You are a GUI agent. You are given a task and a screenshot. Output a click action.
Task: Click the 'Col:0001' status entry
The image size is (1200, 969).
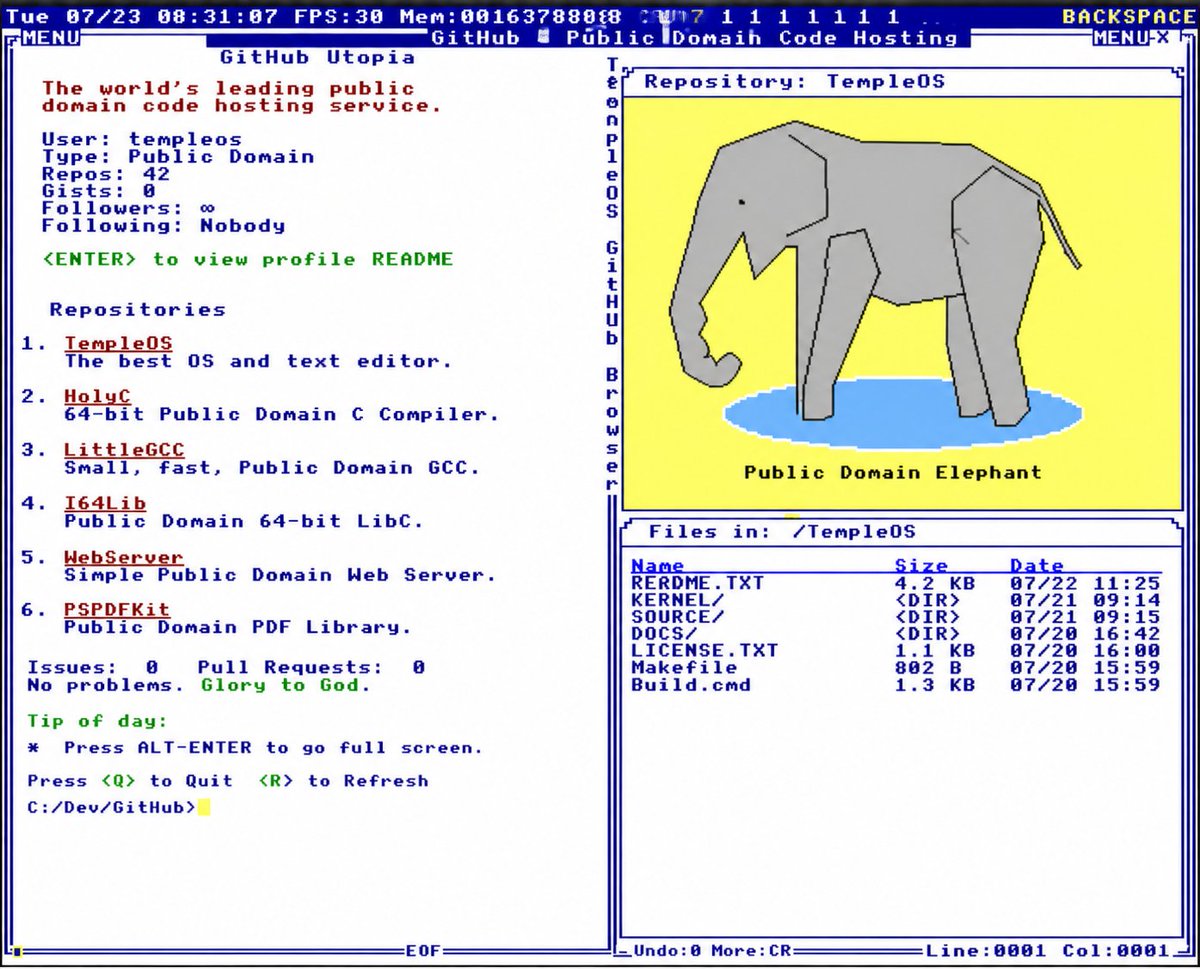pos(1116,950)
